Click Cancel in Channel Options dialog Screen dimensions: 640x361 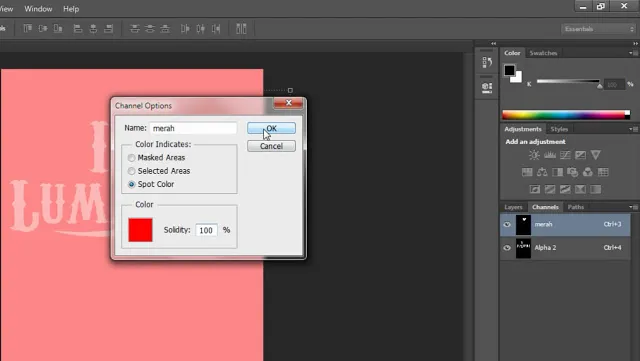(271, 146)
